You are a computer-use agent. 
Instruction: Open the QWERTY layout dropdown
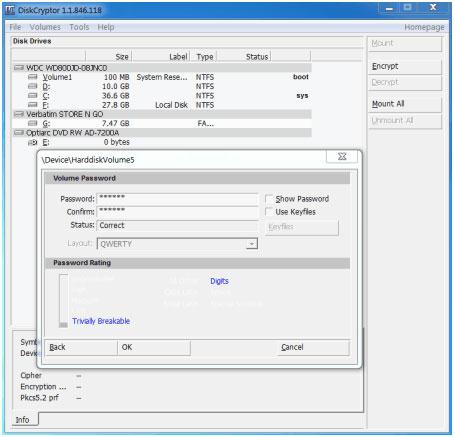[x=252, y=244]
